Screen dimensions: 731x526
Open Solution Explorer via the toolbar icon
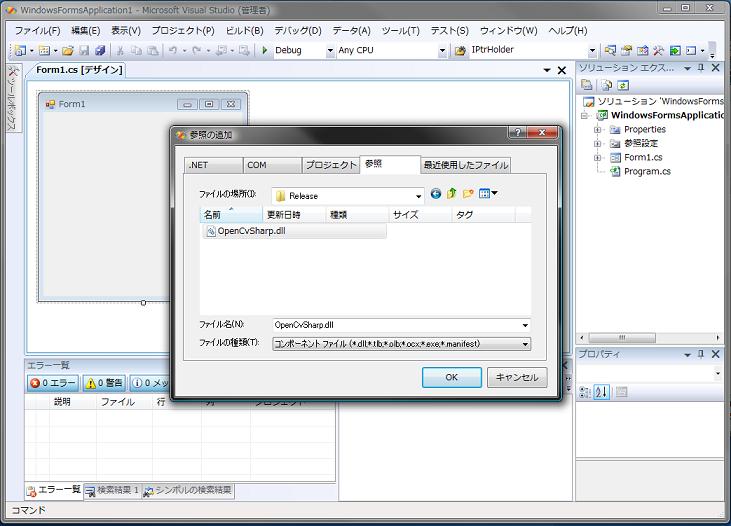tap(610, 50)
